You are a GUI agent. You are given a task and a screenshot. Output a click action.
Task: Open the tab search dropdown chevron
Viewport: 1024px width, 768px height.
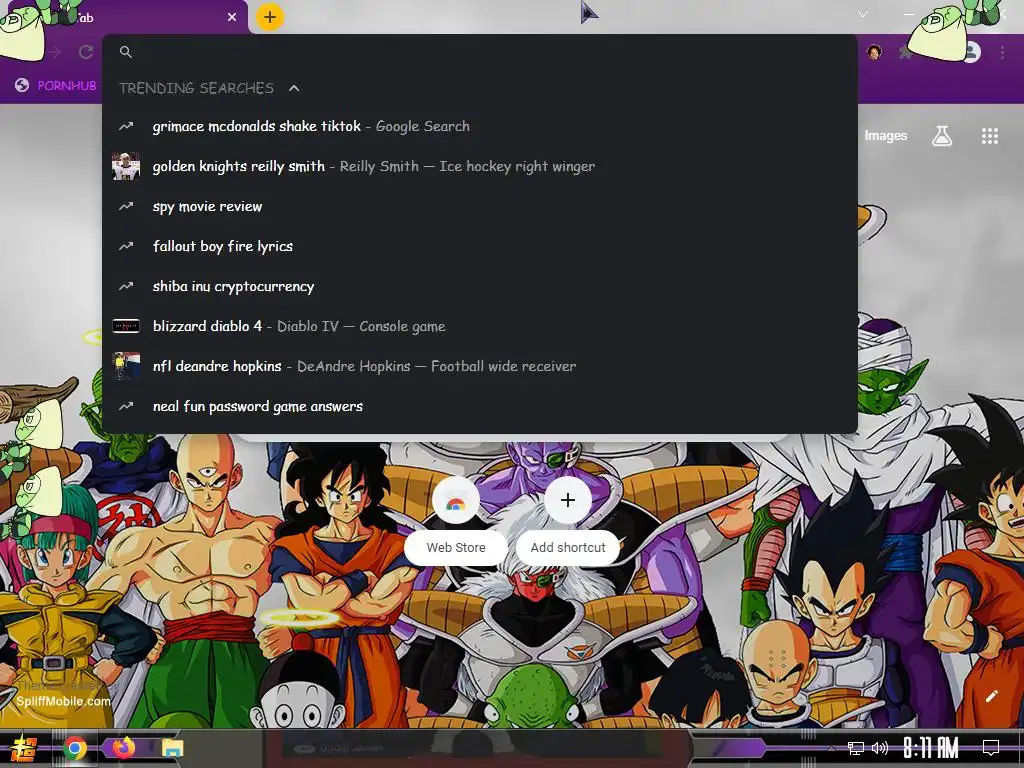pyautogui.click(x=863, y=14)
